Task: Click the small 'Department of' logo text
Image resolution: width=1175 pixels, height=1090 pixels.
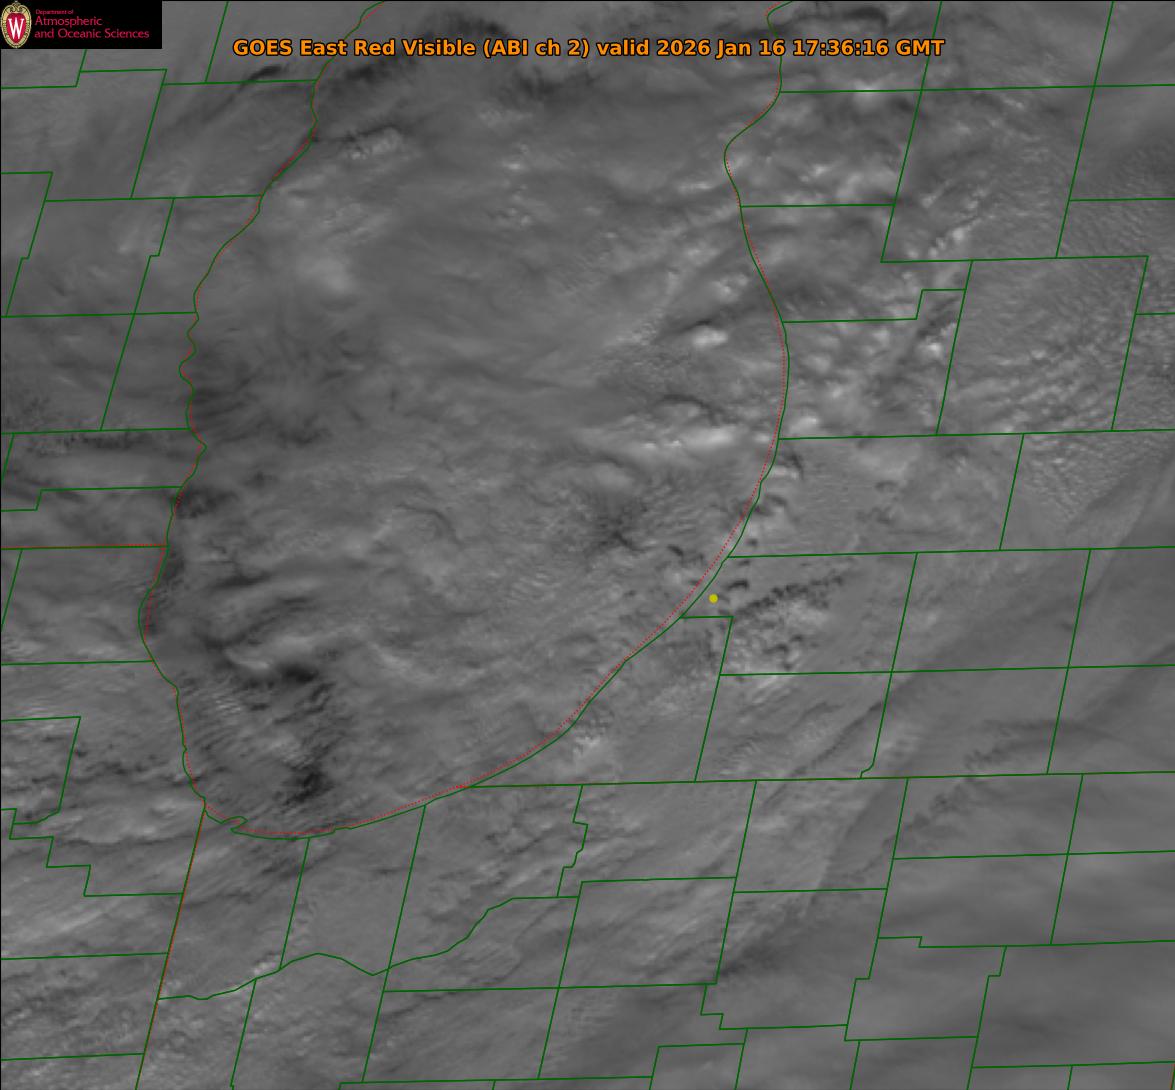Action: (53, 11)
